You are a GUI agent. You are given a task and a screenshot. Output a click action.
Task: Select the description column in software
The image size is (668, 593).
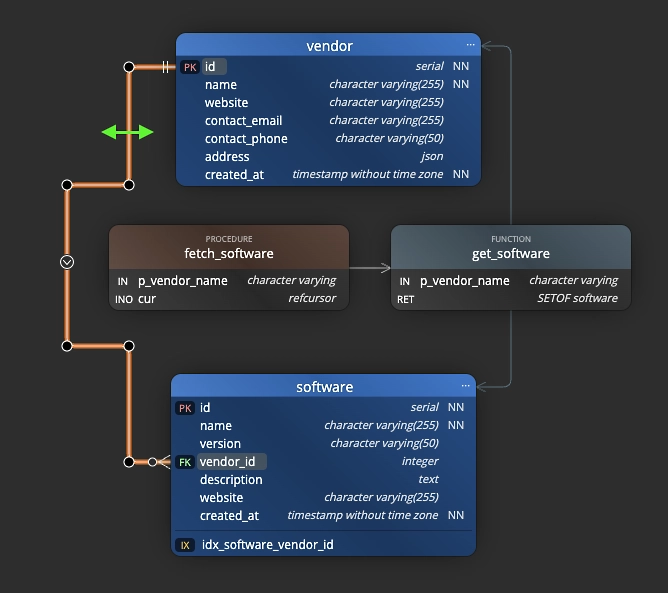[x=323, y=480]
